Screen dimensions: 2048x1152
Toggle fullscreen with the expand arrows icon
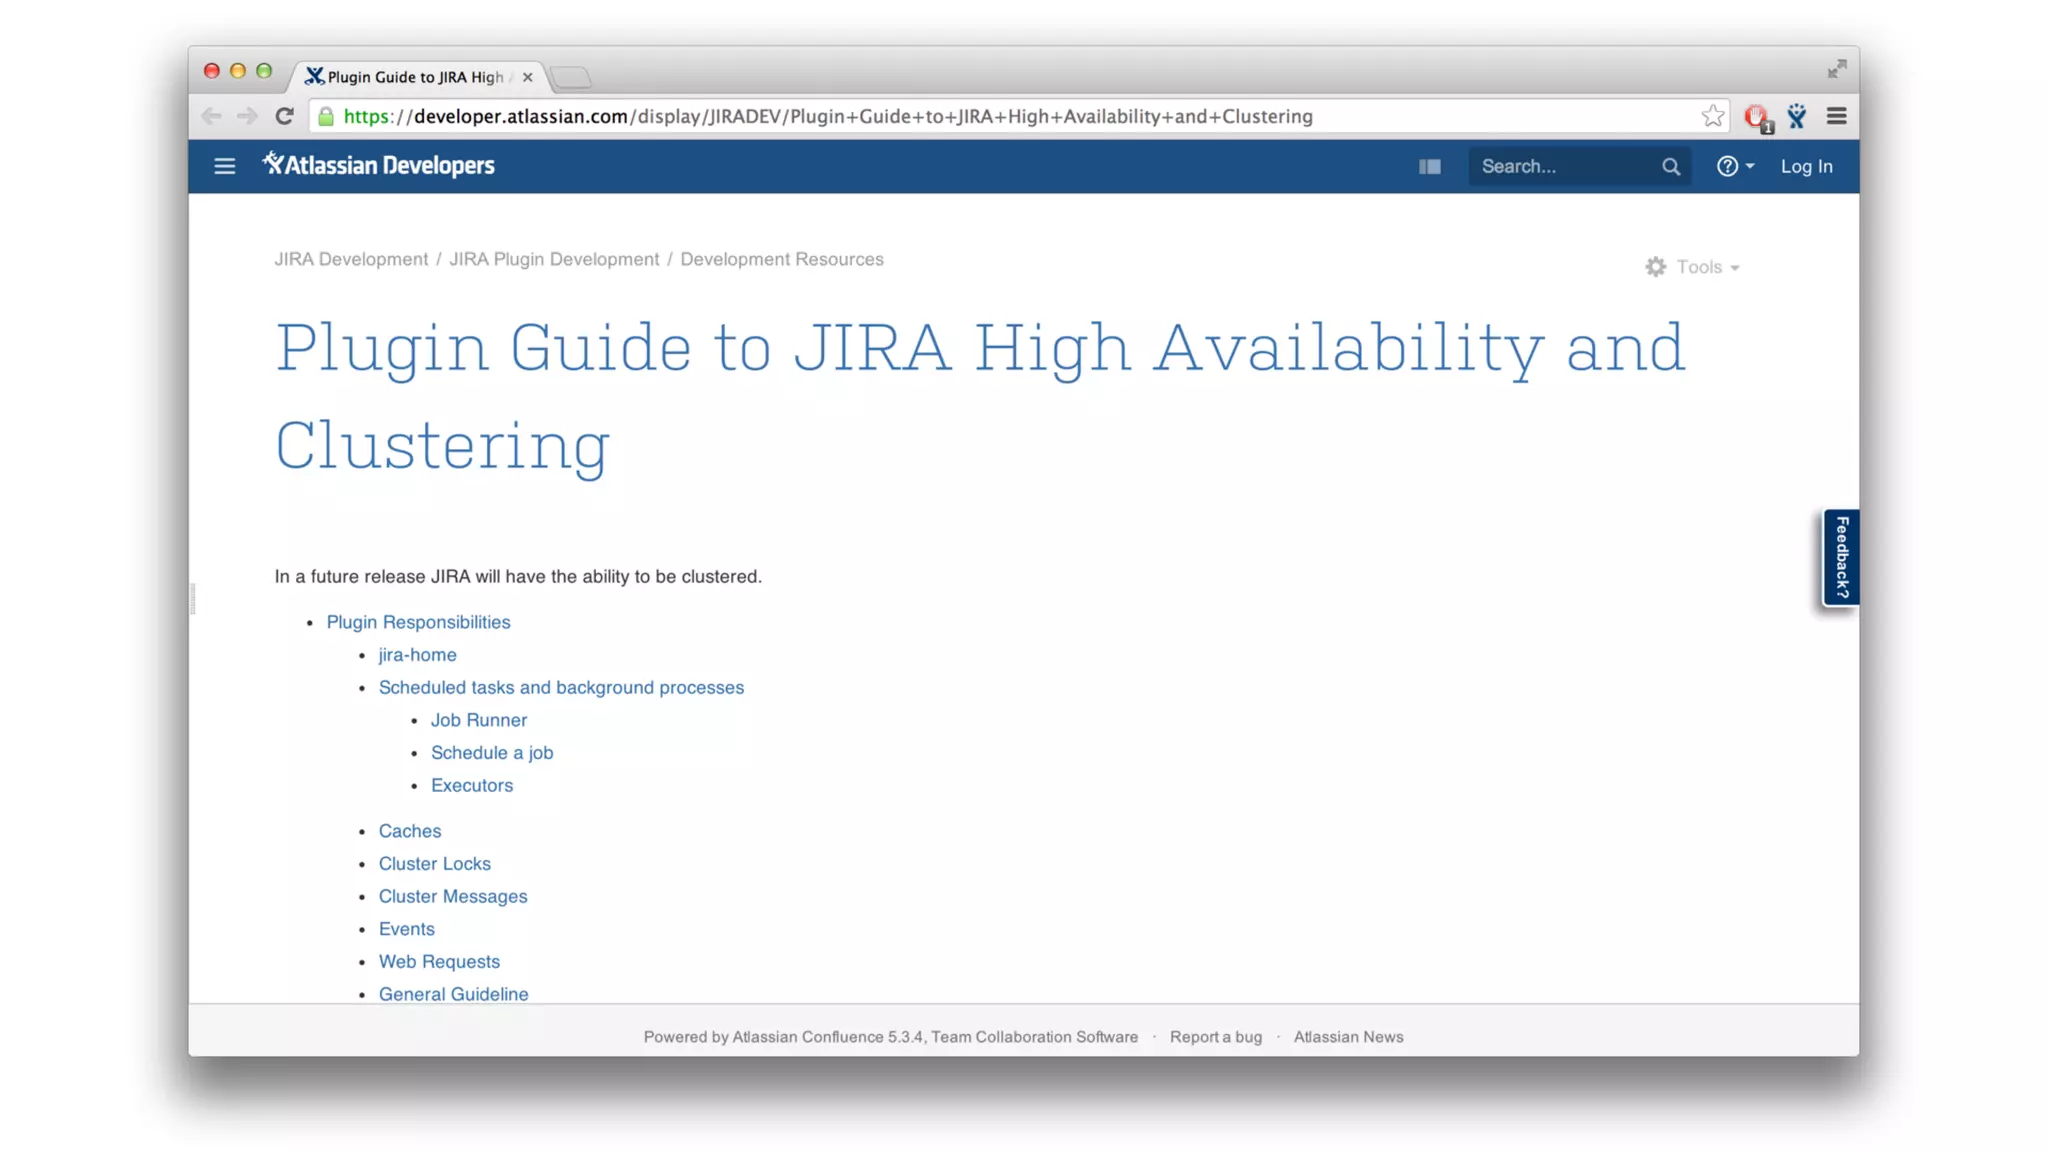click(1837, 69)
